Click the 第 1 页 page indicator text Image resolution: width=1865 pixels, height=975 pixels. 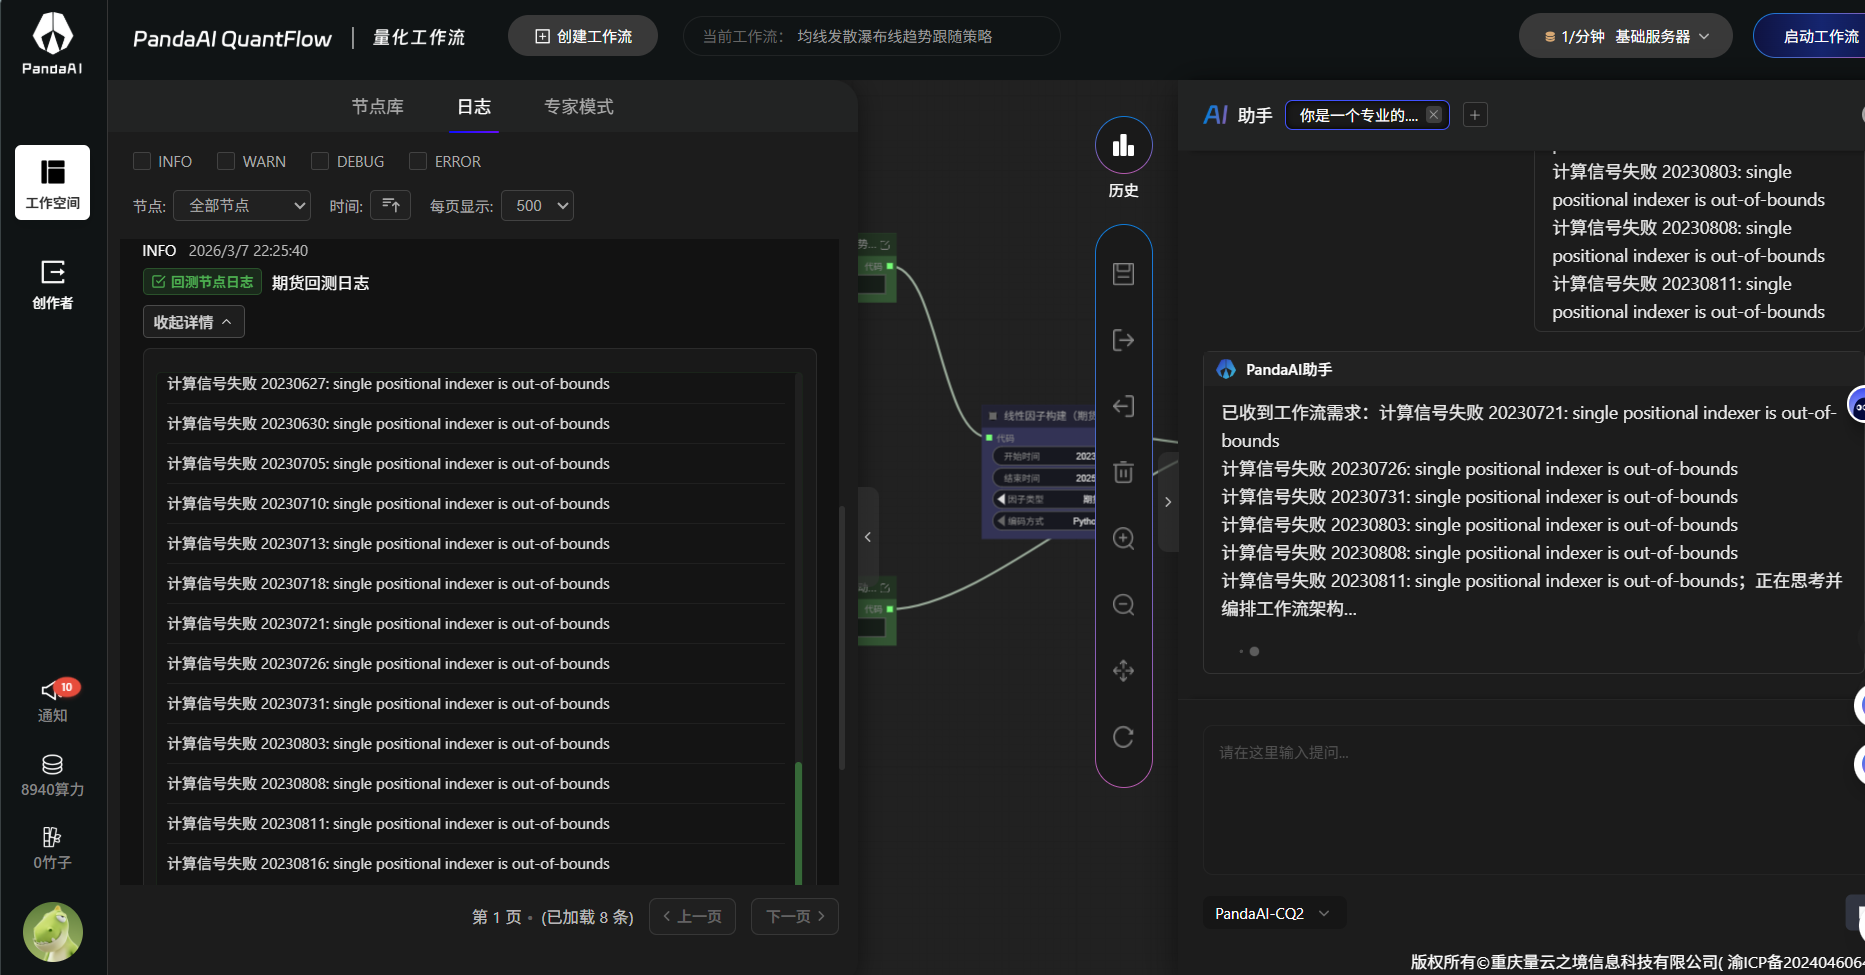pyautogui.click(x=497, y=917)
